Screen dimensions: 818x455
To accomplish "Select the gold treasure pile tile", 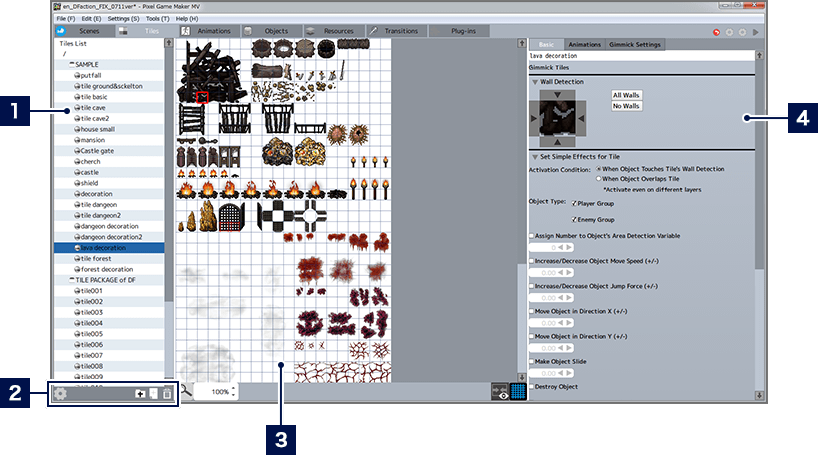I will coord(310,152).
